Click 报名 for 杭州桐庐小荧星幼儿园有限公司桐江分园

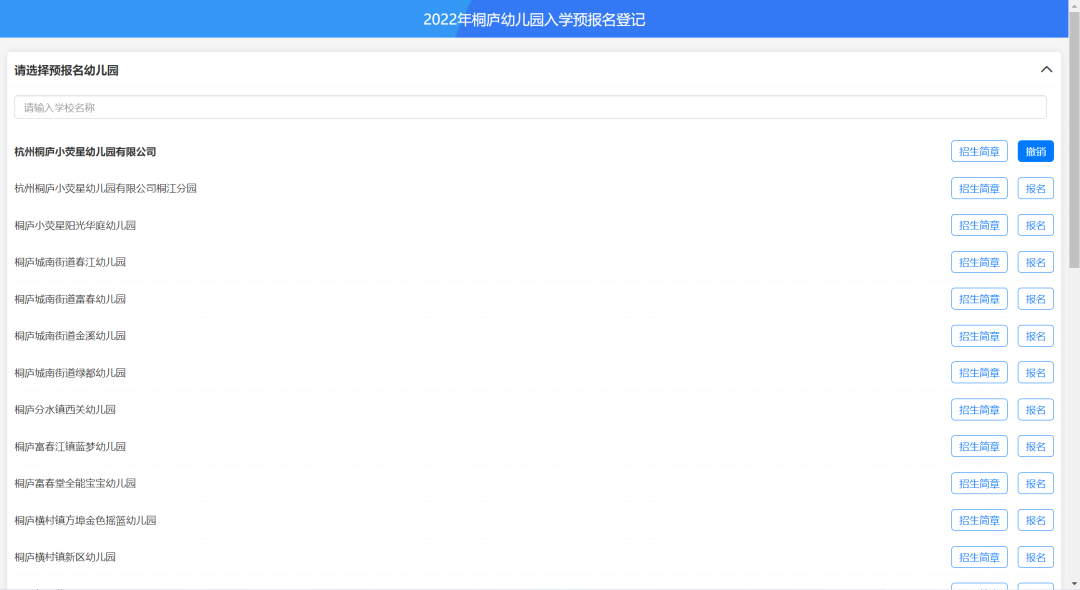(x=1035, y=188)
